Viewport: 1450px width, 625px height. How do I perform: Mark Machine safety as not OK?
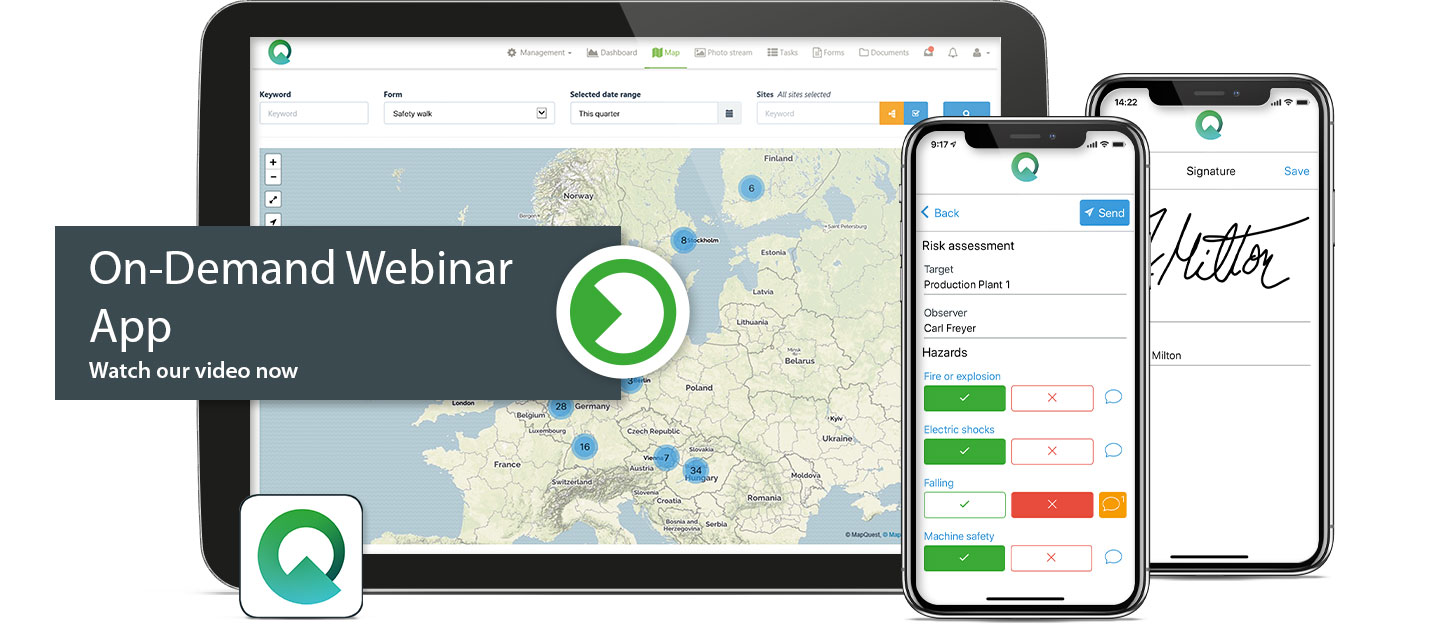(1051, 558)
